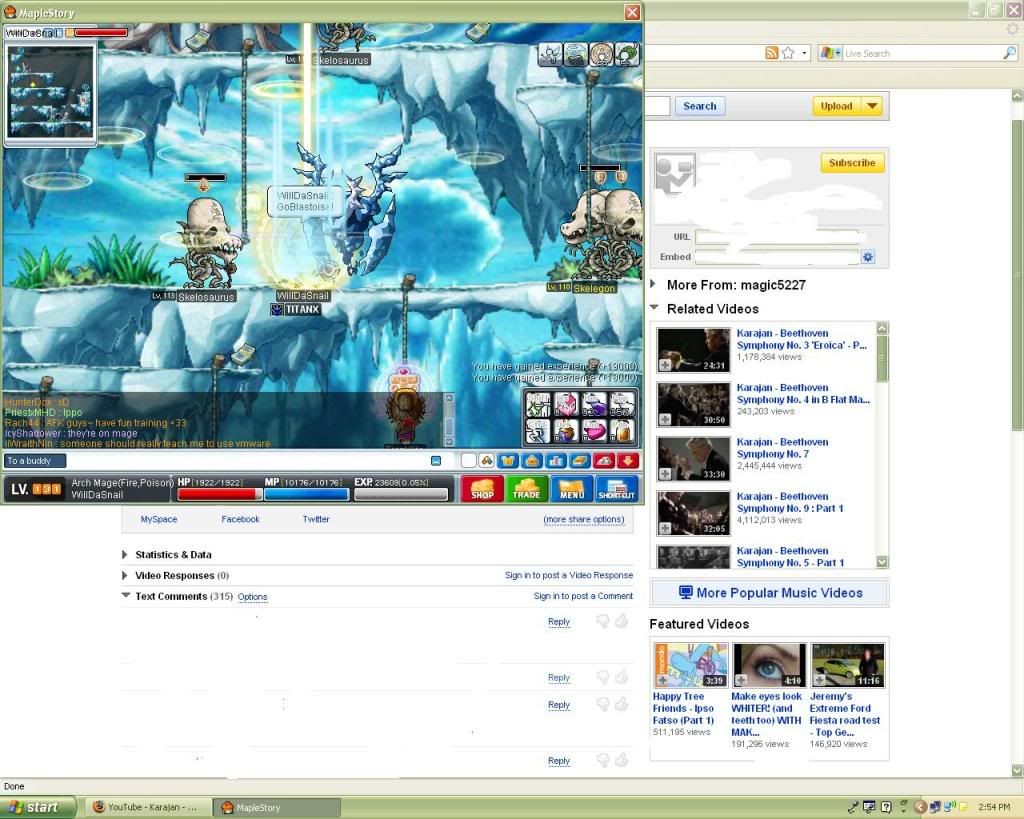Add Symphony No. 9 video to queue via plus icon
The image size is (1024, 819).
tap(665, 528)
